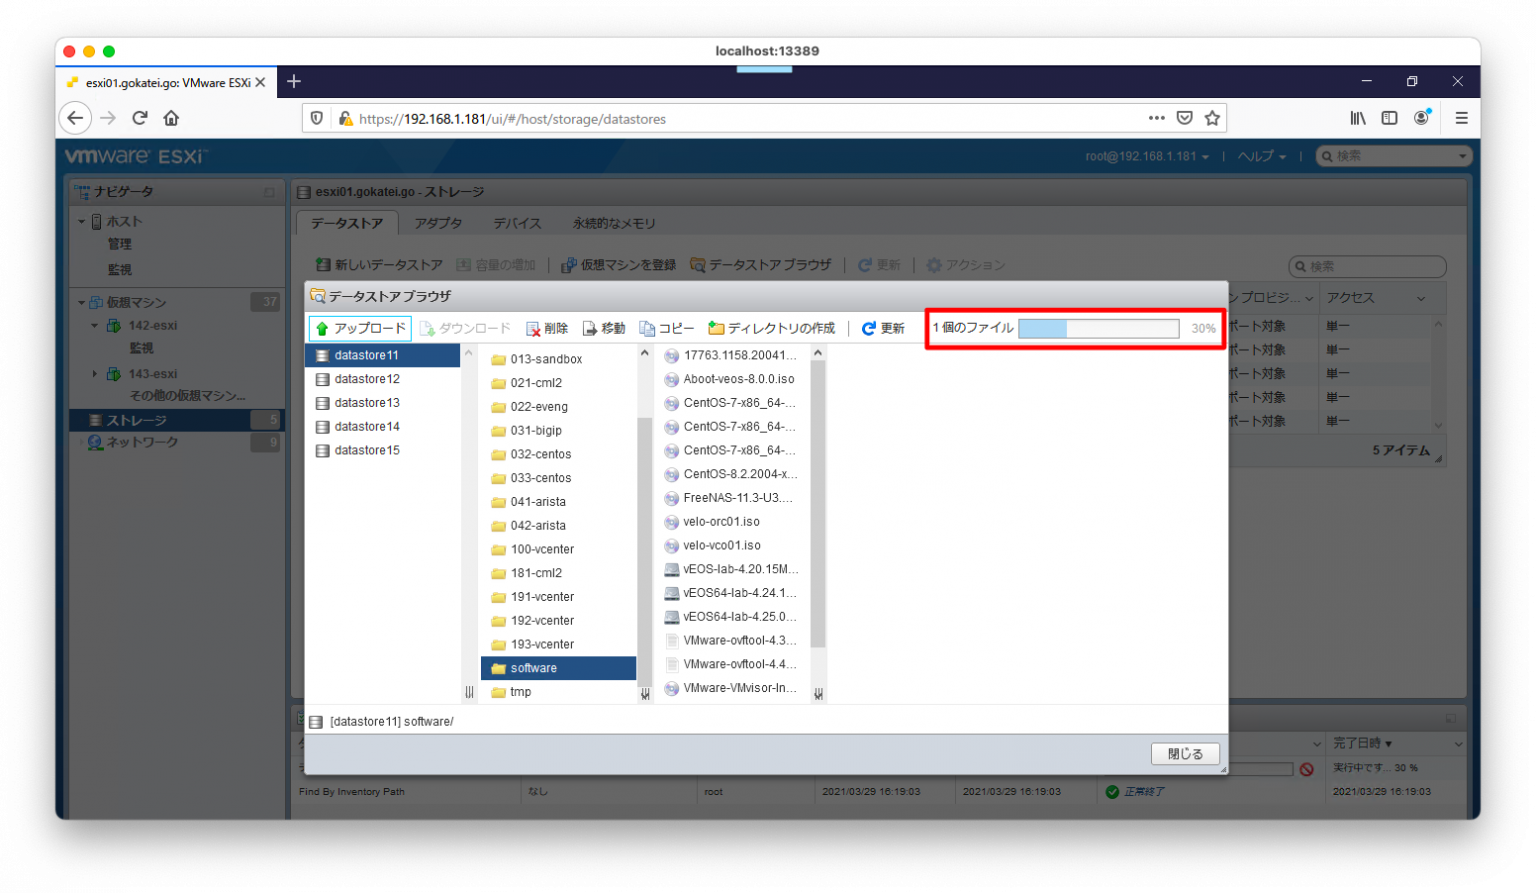This screenshot has height=893, width=1536.
Task: Switch to the デバイス tab
Action: 516,222
